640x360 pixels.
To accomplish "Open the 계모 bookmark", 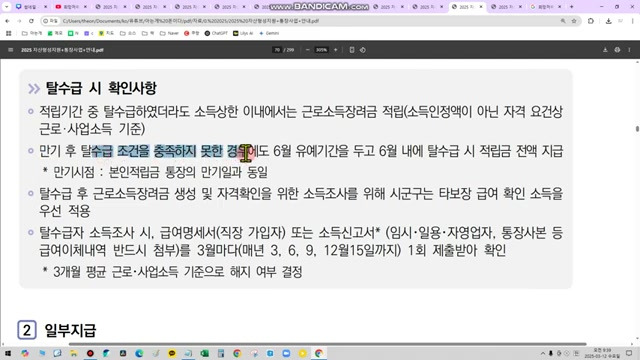I will [55, 33].
